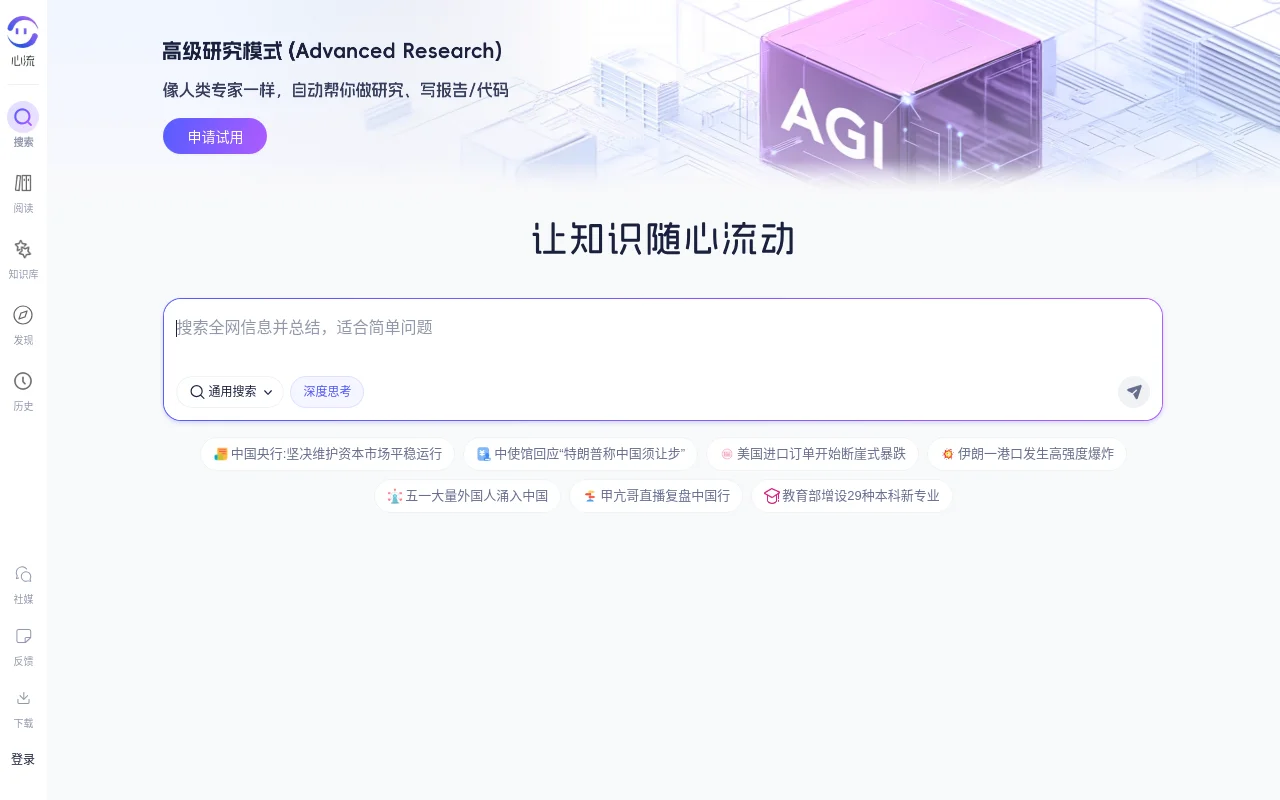Click the 社媒 chat icon
Screen dimensions: 1280x800
pos(22,574)
